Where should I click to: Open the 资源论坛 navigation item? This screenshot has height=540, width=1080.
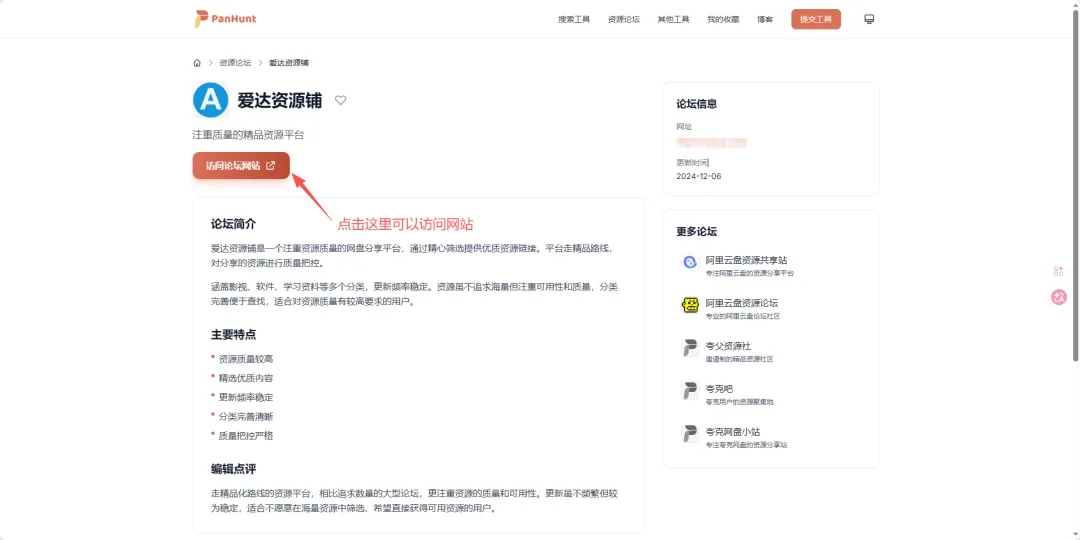tap(623, 19)
